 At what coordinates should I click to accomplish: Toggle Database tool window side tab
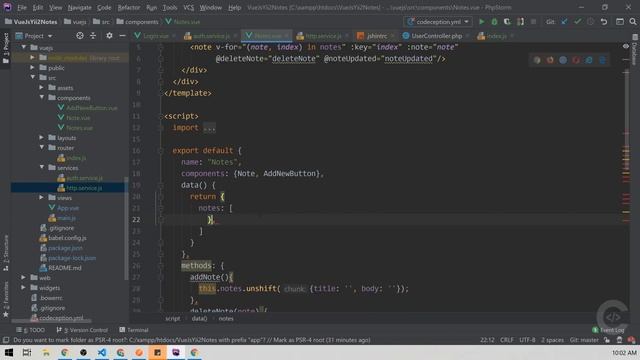pos(635,49)
